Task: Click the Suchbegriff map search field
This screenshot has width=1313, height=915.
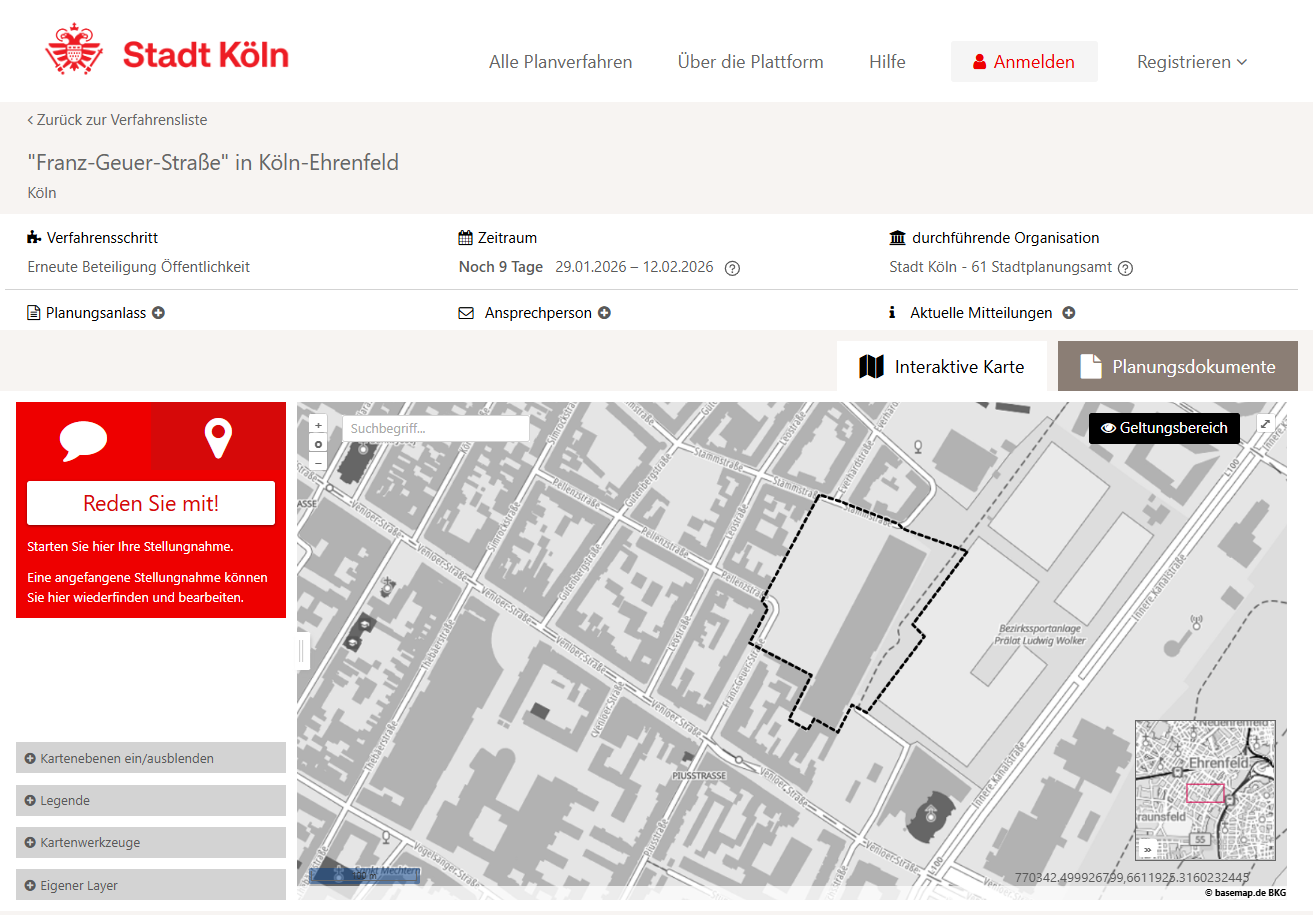Action: 435,429
